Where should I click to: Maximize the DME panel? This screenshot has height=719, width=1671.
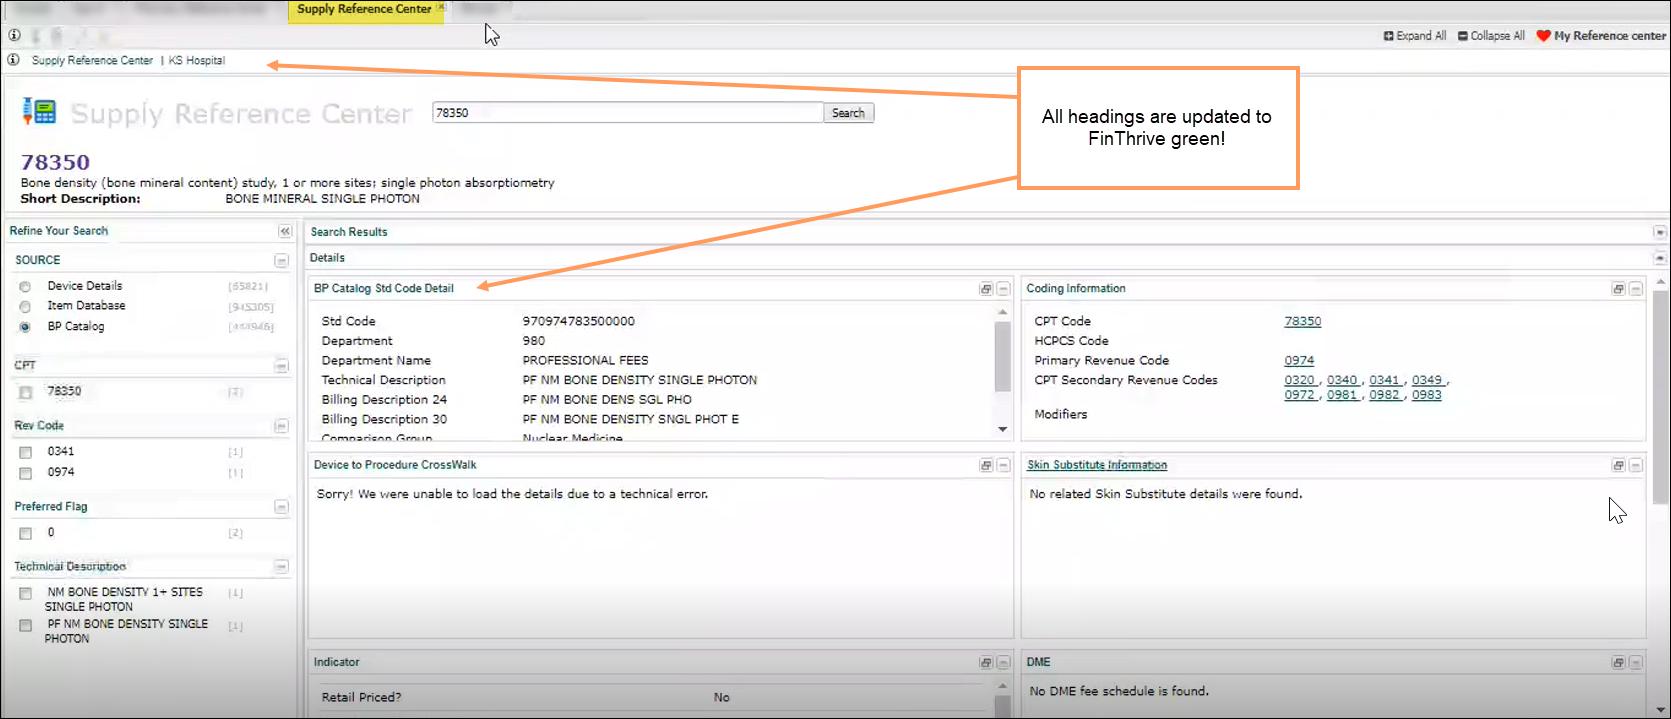[x=1618, y=663]
